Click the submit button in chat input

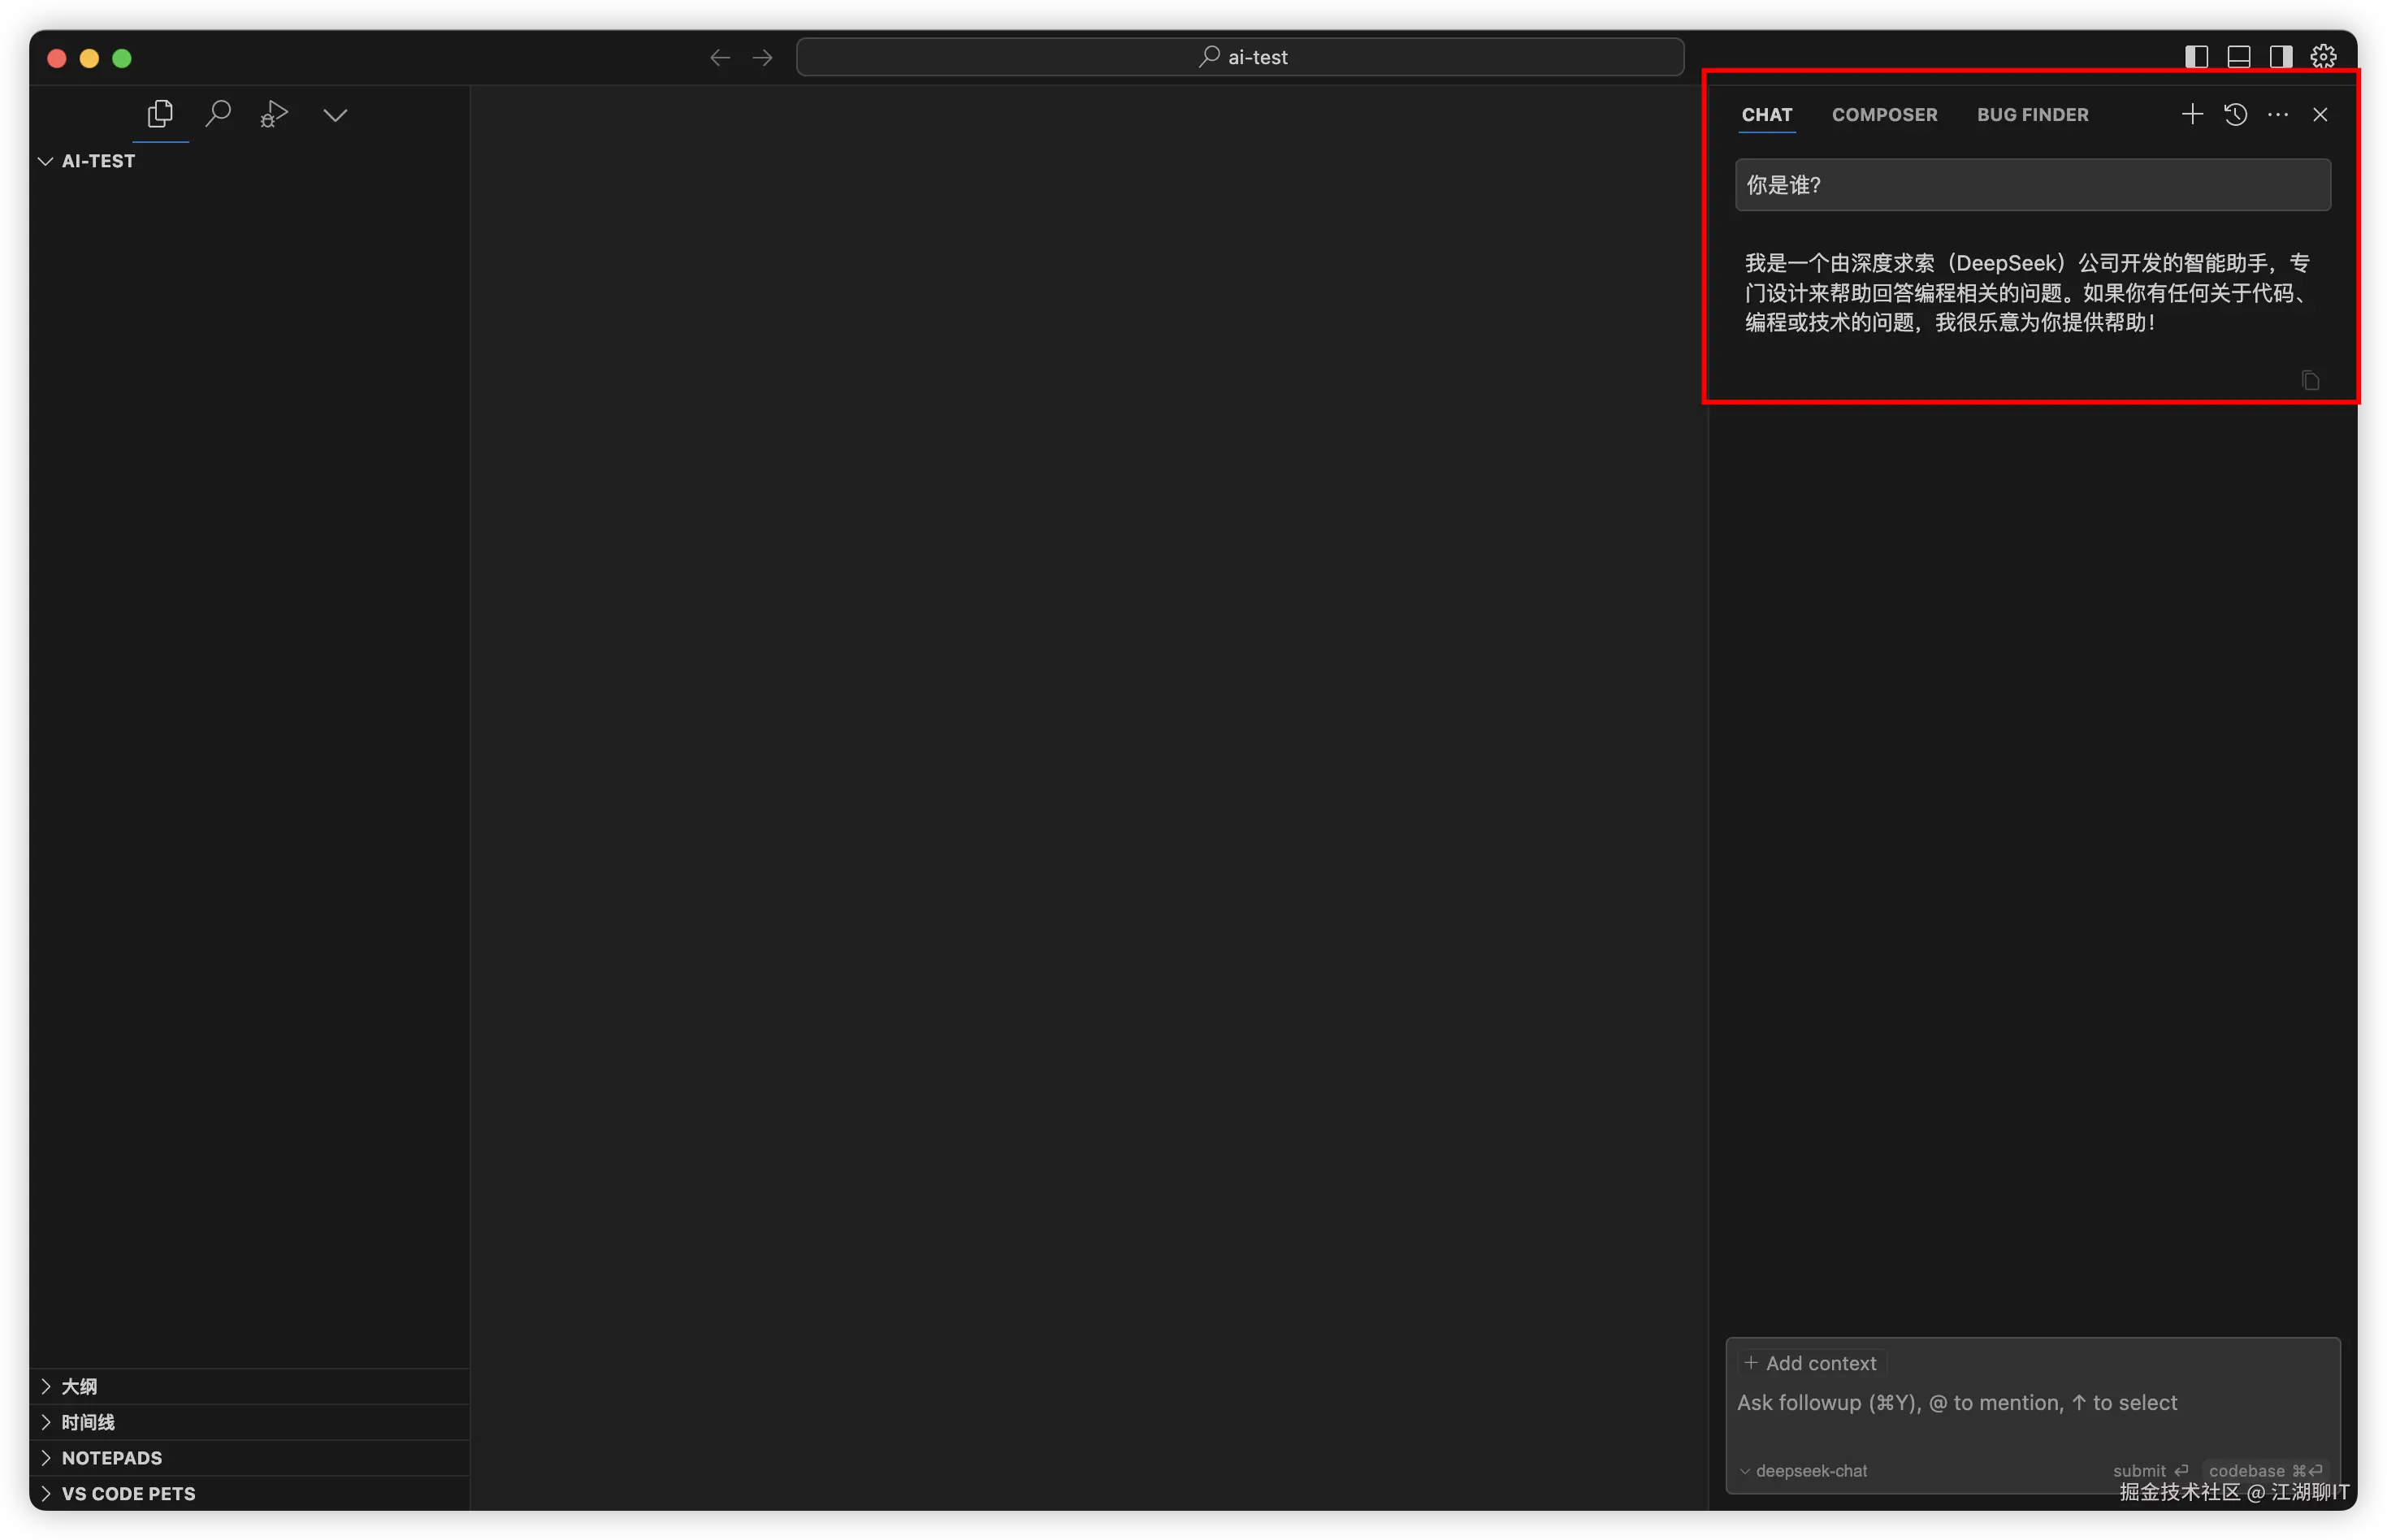[2148, 1470]
